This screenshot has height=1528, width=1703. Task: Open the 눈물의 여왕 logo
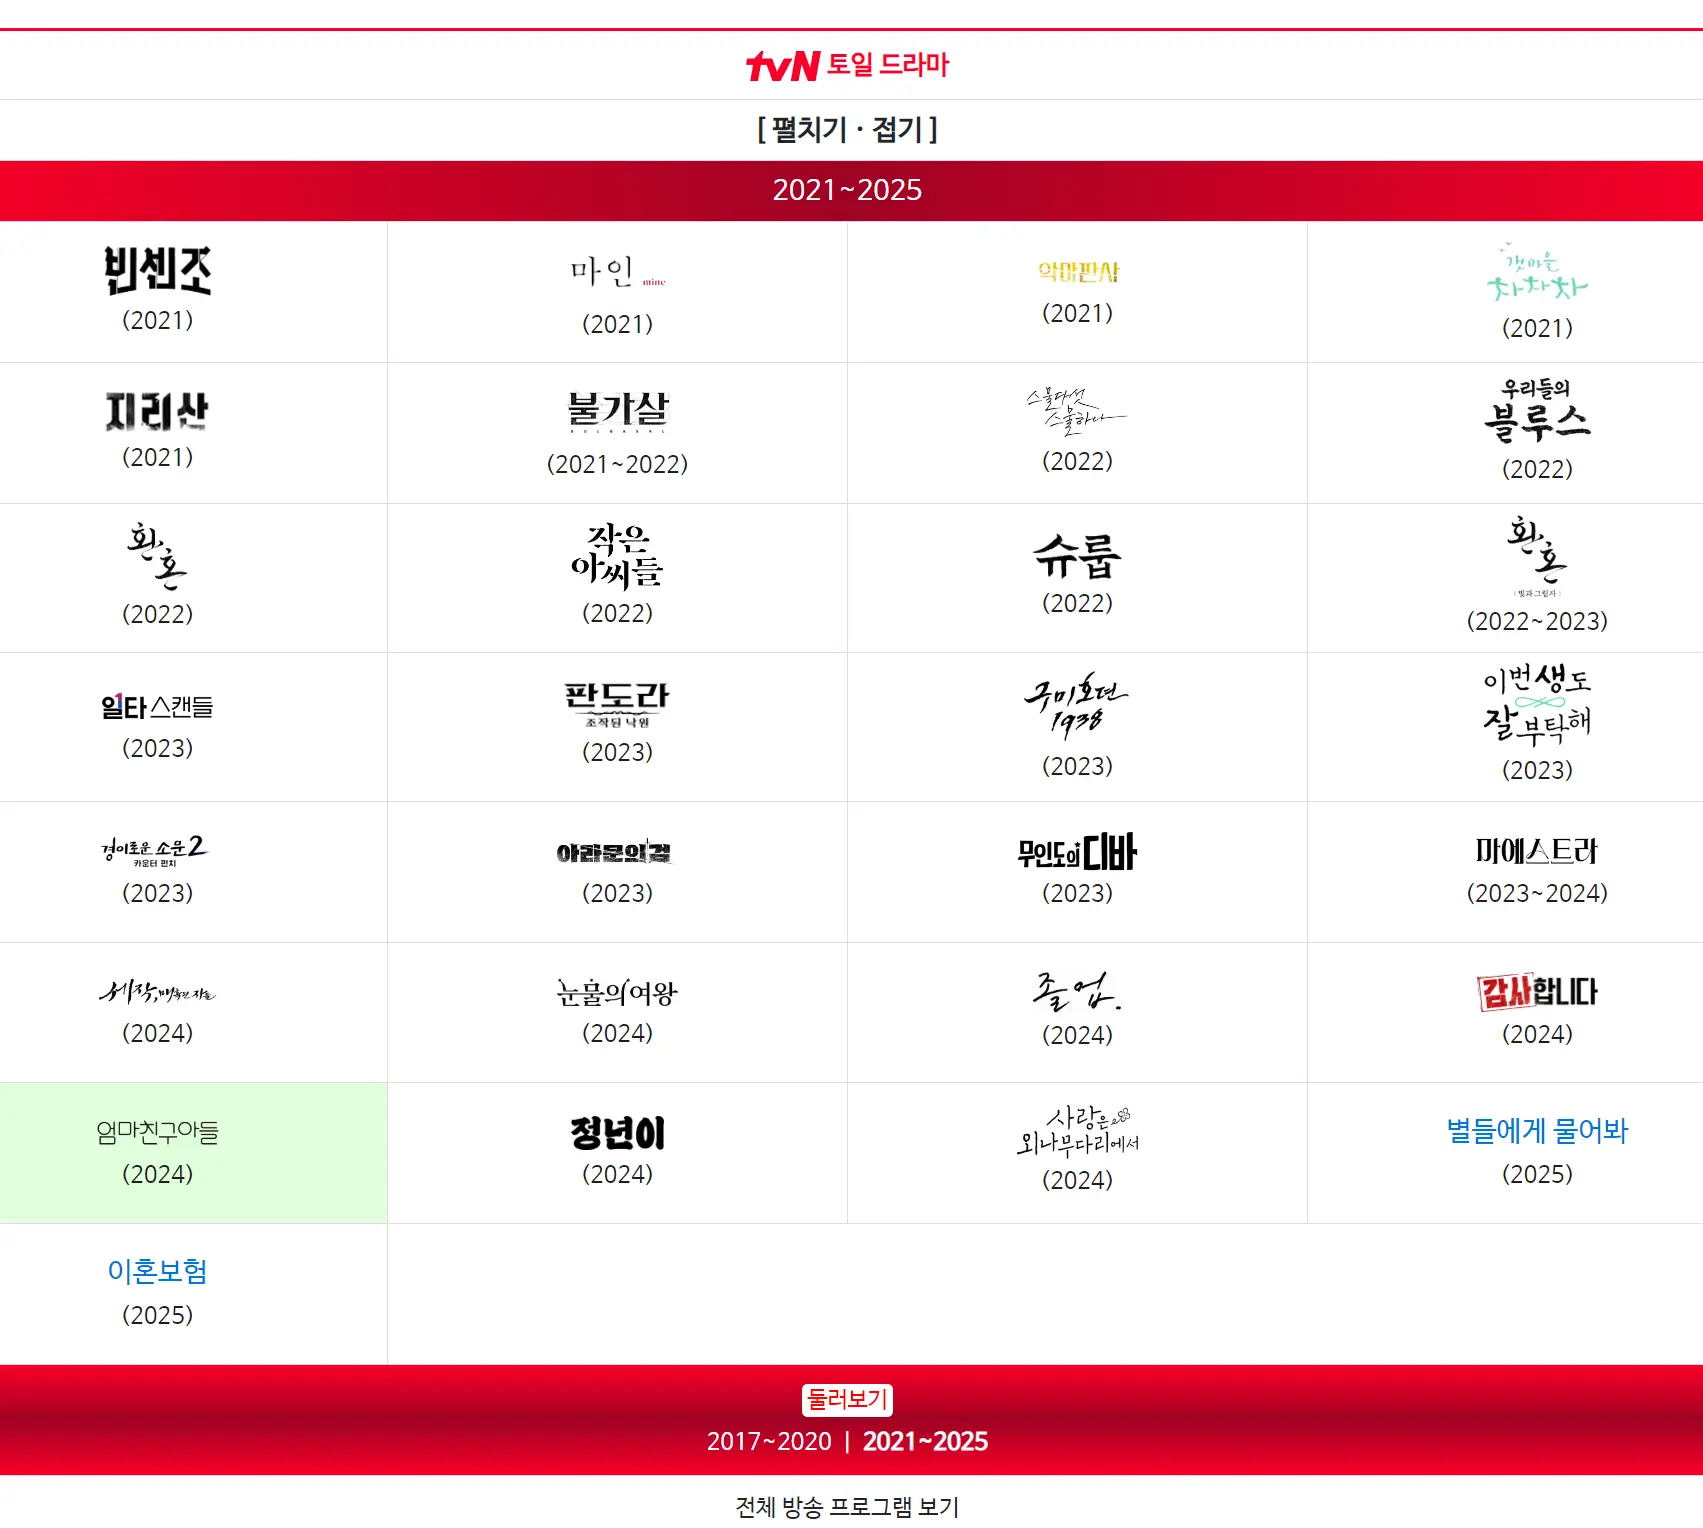point(617,992)
